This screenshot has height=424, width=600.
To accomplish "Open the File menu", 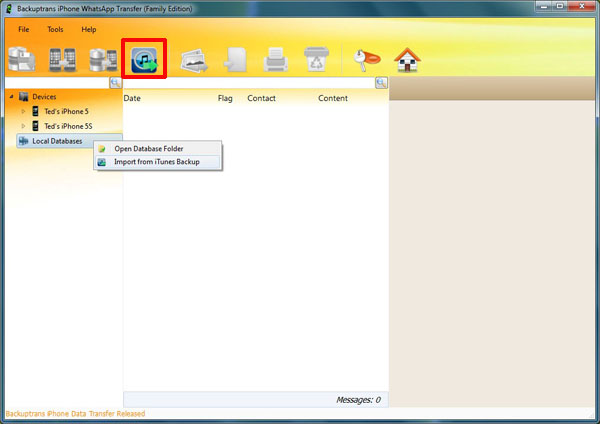I will pos(24,29).
